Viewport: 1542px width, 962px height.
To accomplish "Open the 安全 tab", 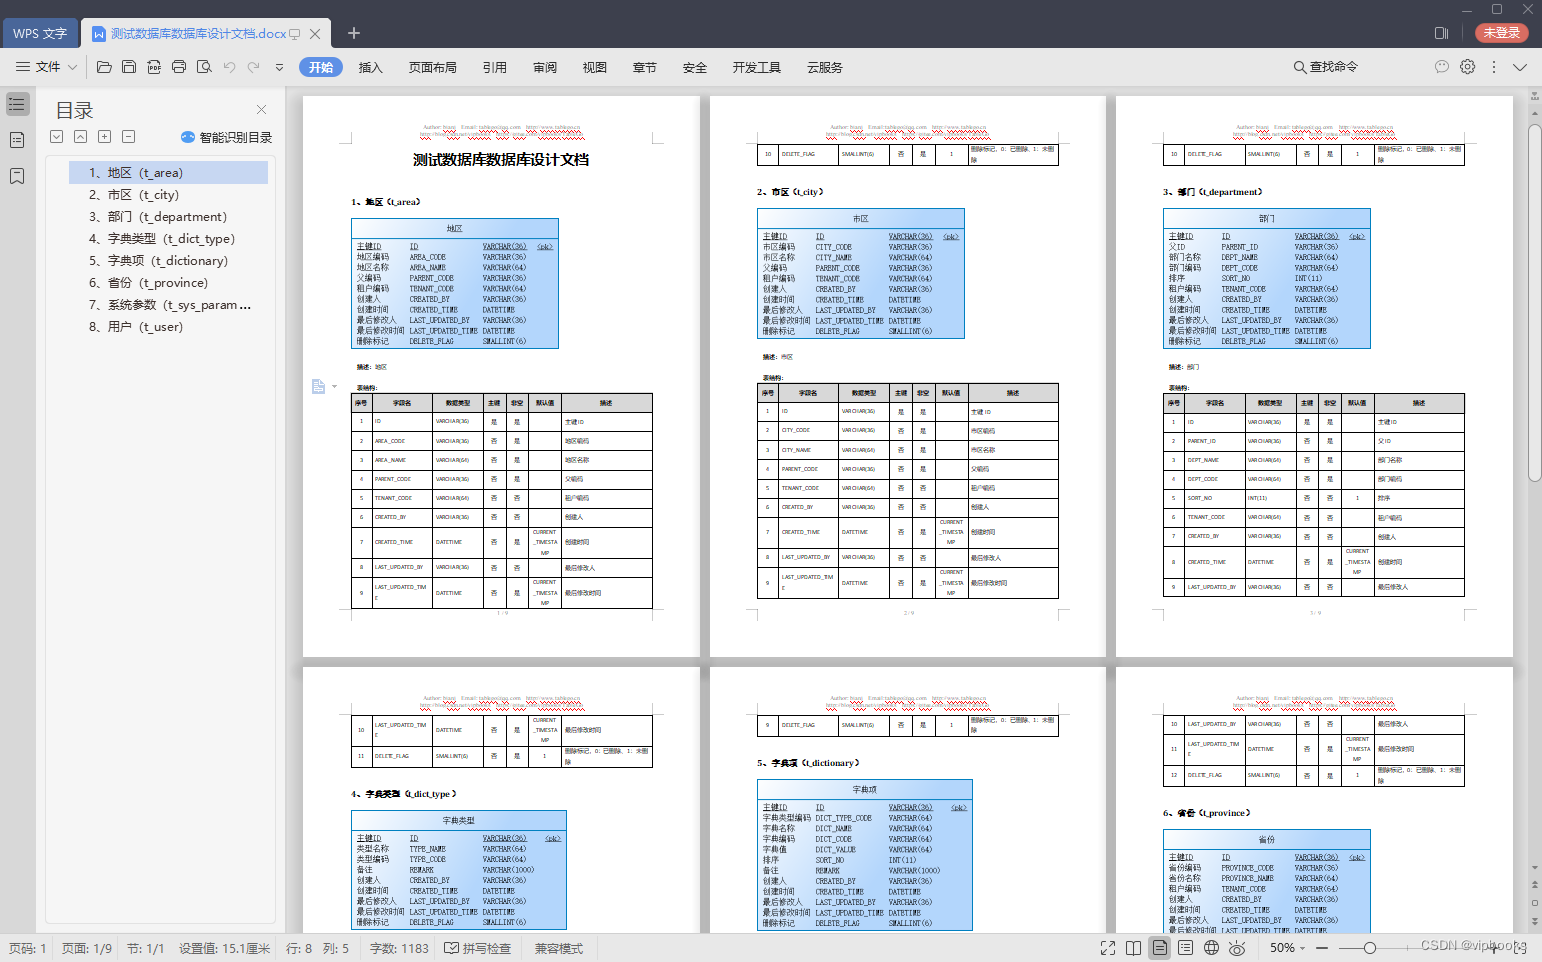I will 695,67.
